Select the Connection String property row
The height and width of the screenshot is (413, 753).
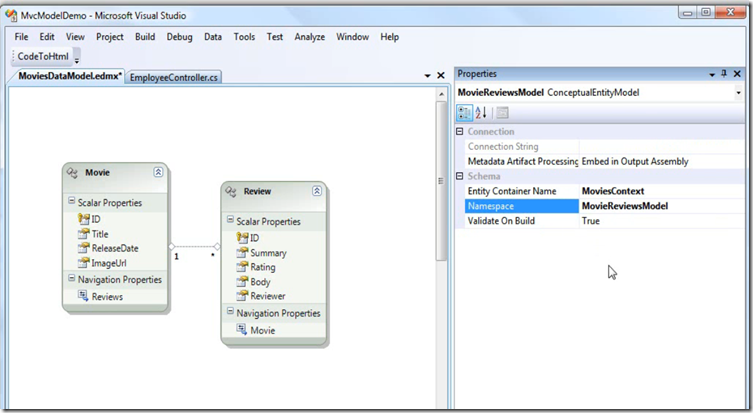pyautogui.click(x=604, y=146)
